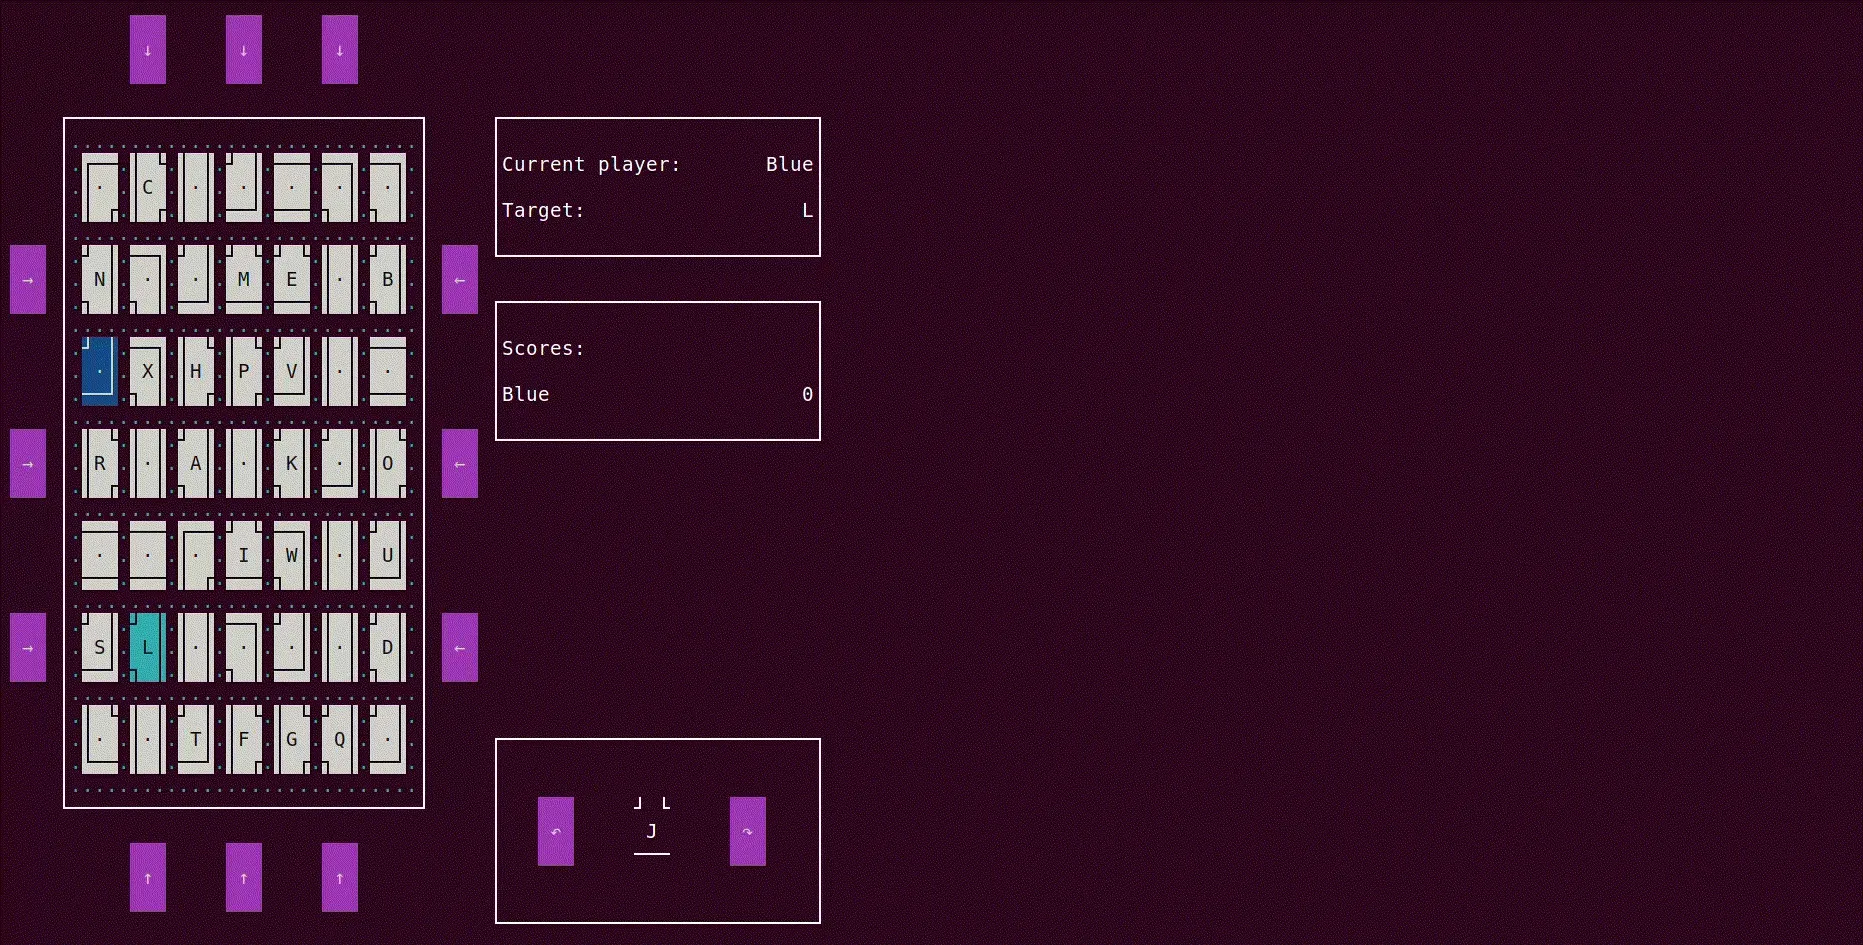Click the spare J tile in the bottom panel
The image size is (1863, 945).
(652, 831)
